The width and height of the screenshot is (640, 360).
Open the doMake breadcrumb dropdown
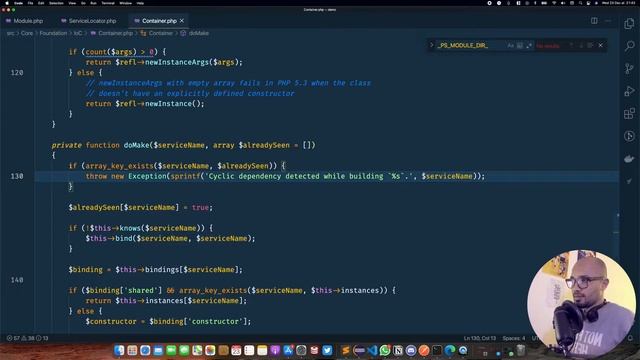coord(195,33)
